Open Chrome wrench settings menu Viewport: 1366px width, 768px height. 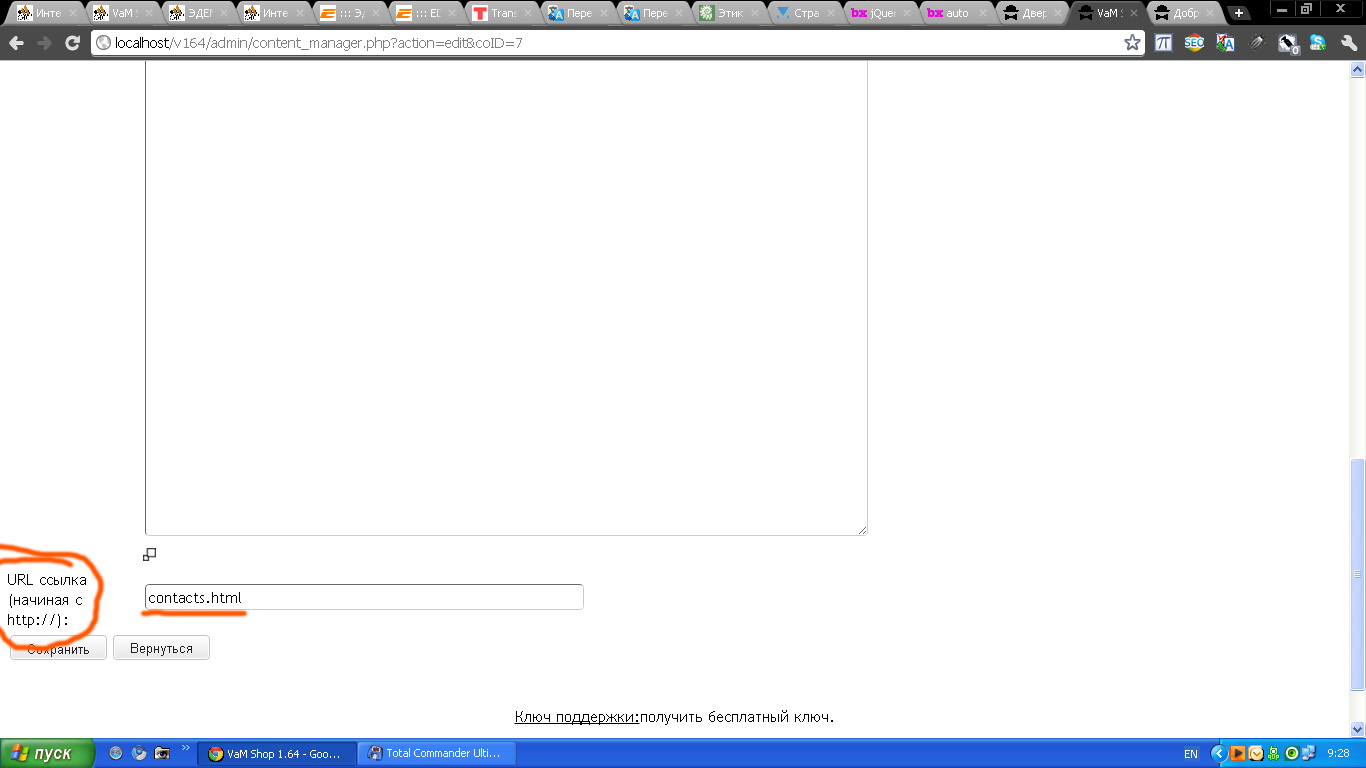pyautogui.click(x=1348, y=43)
